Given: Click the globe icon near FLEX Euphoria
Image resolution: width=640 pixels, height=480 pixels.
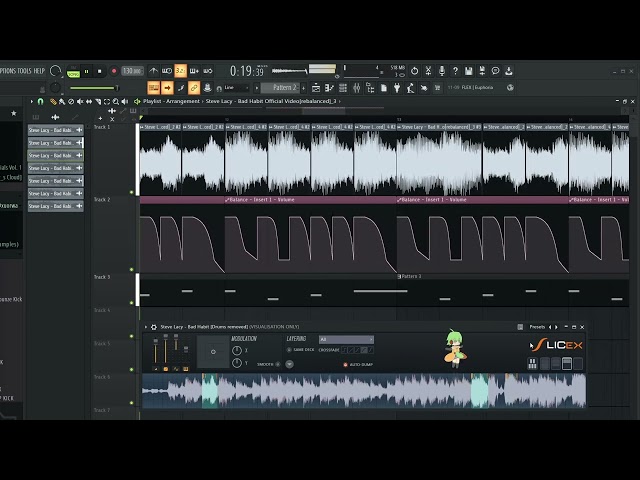Looking at the screenshot, I should (510, 87).
